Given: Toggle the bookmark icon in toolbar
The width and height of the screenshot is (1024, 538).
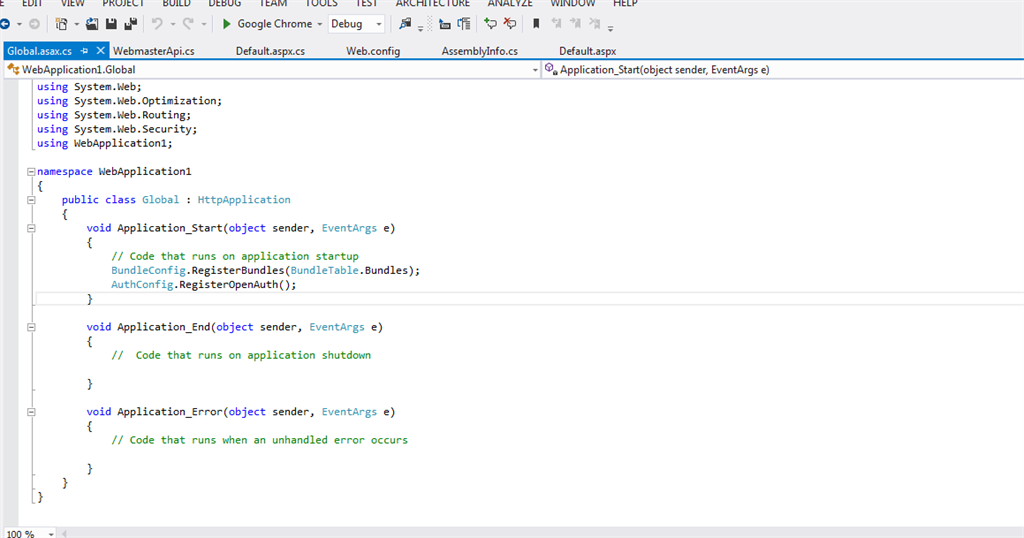Looking at the screenshot, I should pos(537,24).
